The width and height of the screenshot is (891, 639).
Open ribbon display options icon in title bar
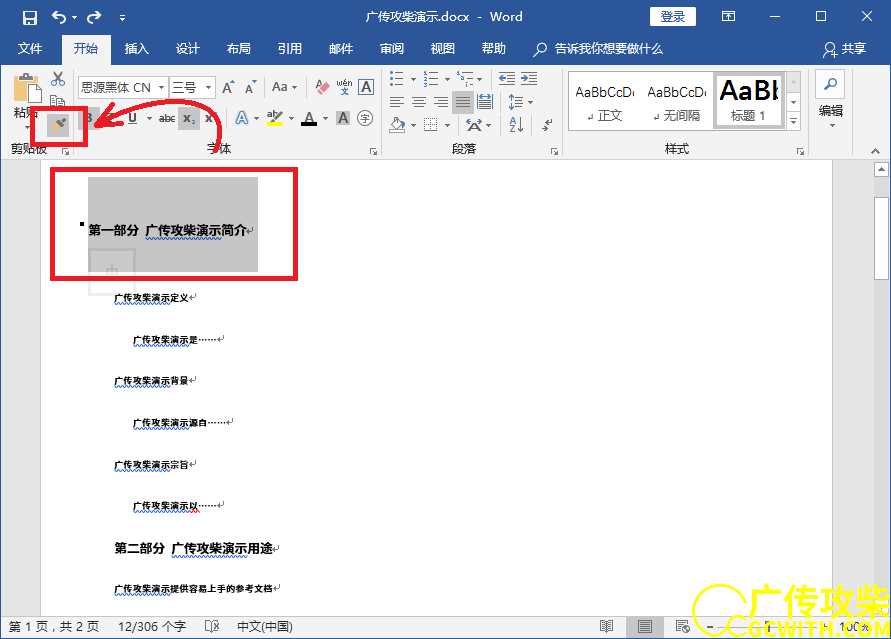pyautogui.click(x=728, y=16)
